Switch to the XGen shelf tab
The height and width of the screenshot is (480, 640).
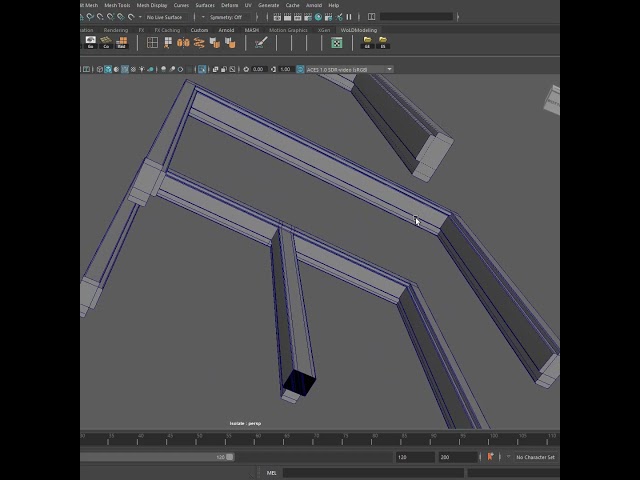pos(324,30)
